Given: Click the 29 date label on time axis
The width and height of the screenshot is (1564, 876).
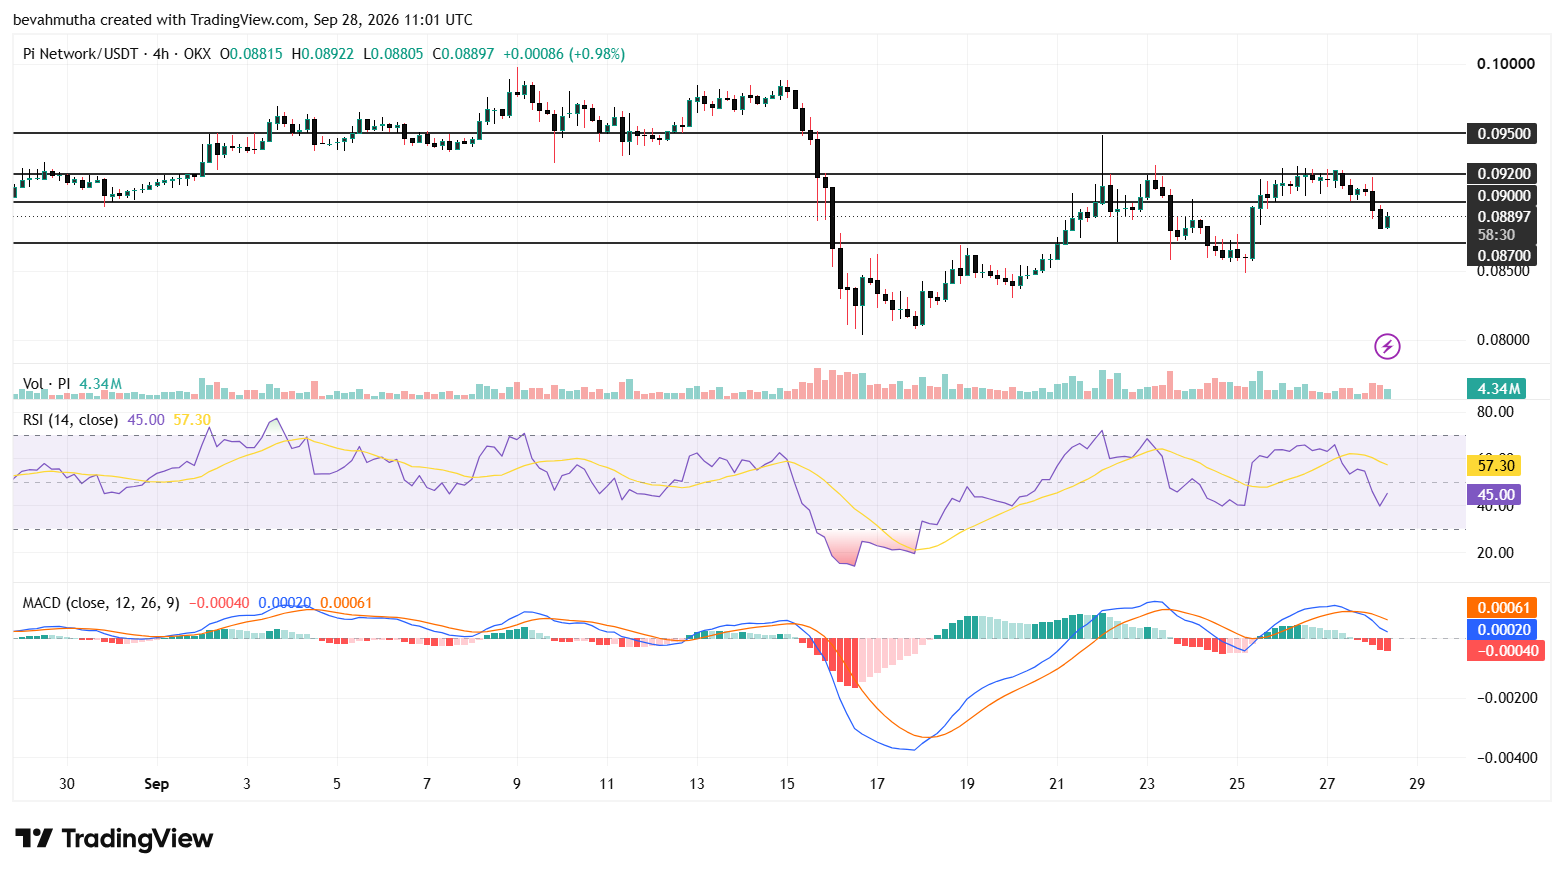Looking at the screenshot, I should (1417, 784).
